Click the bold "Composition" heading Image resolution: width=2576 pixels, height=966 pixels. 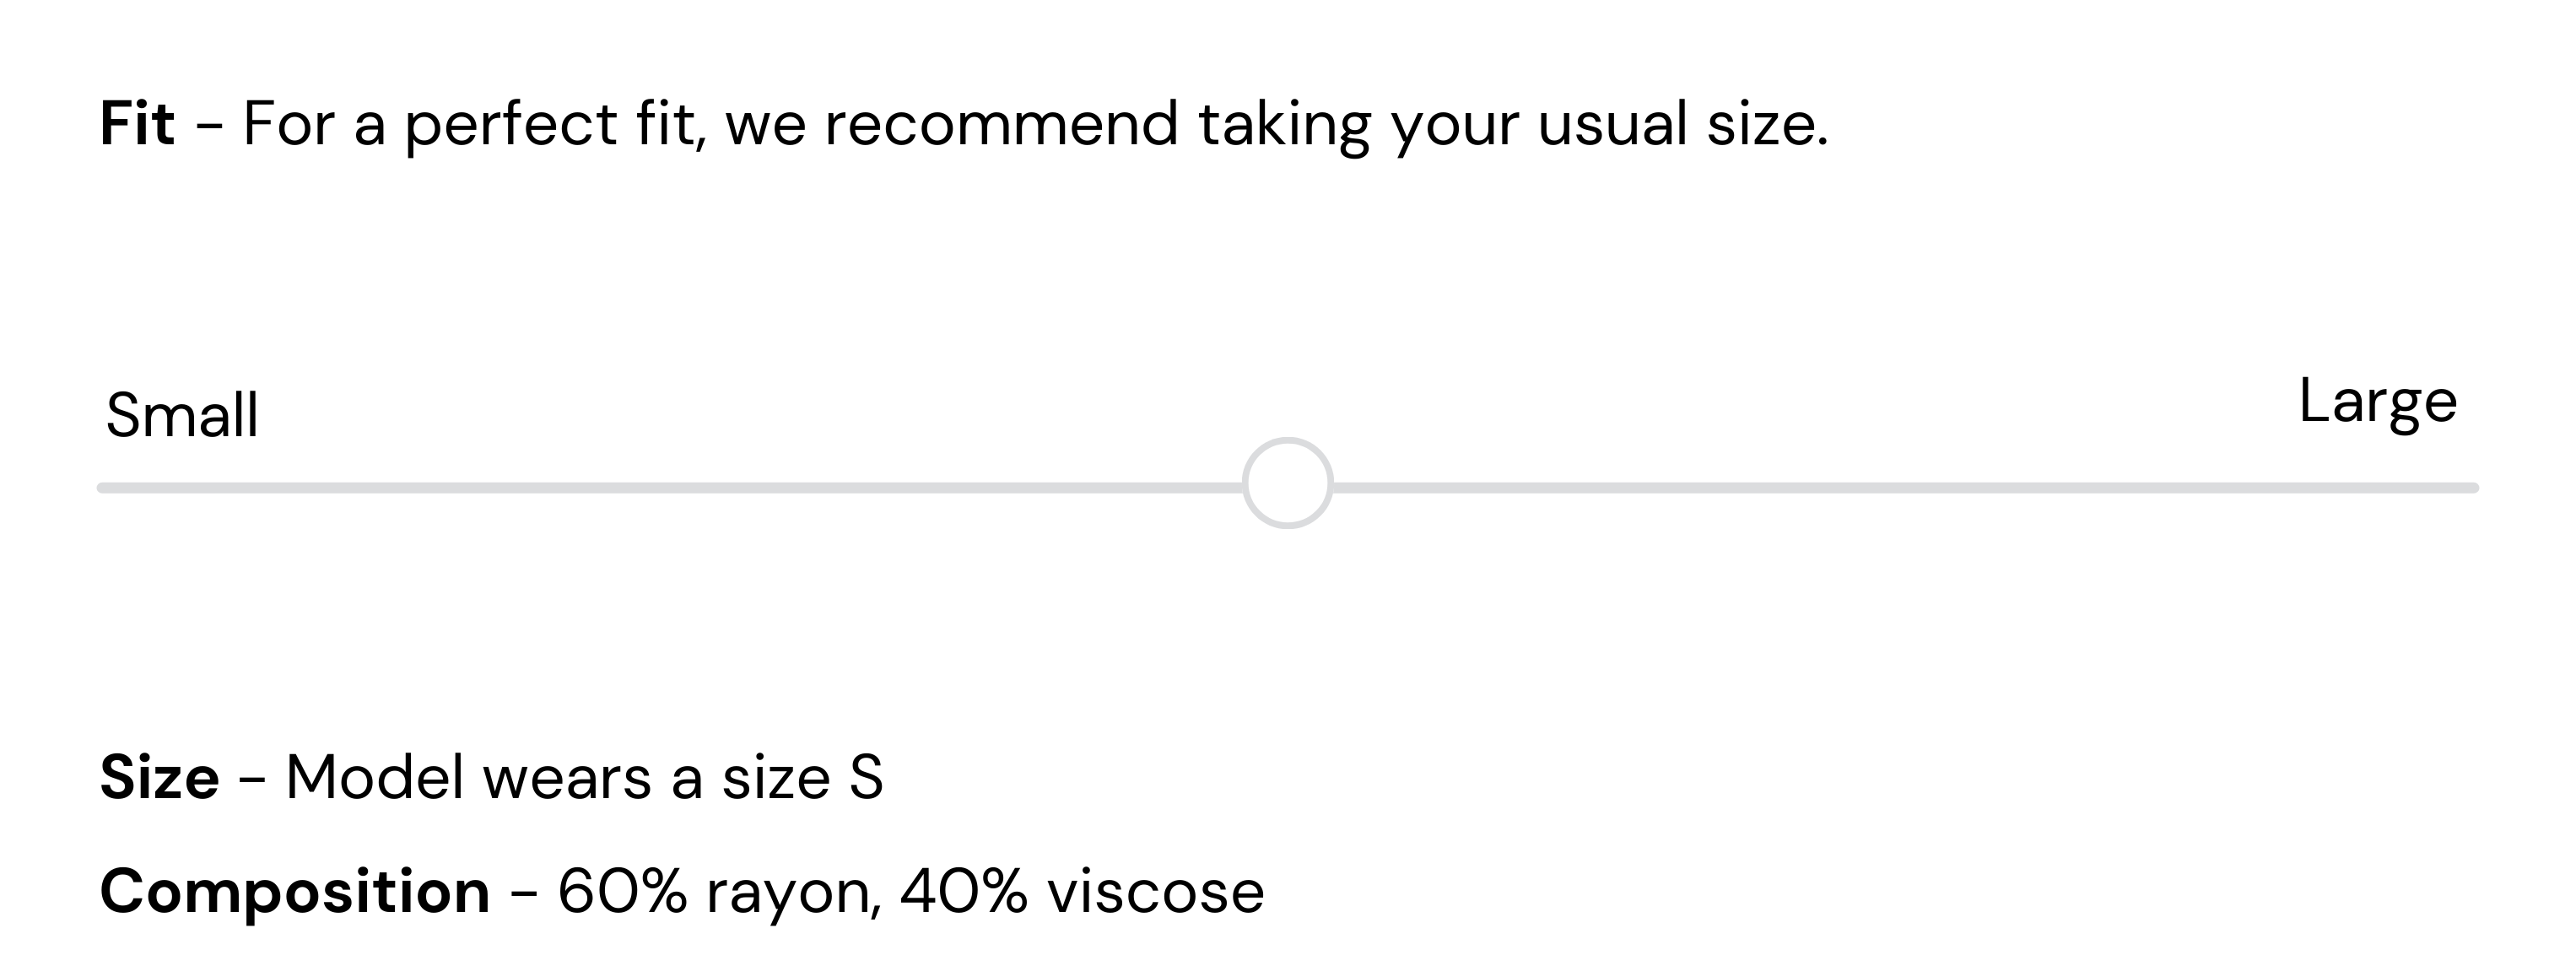point(295,891)
